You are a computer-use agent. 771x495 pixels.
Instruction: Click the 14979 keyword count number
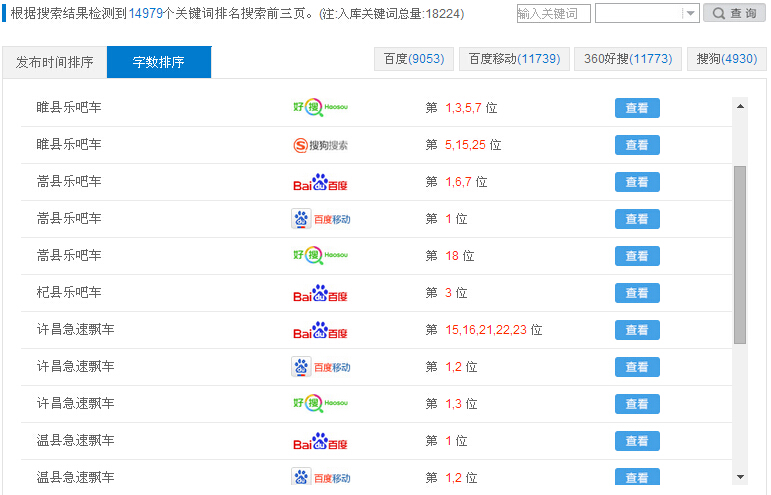[146, 14]
